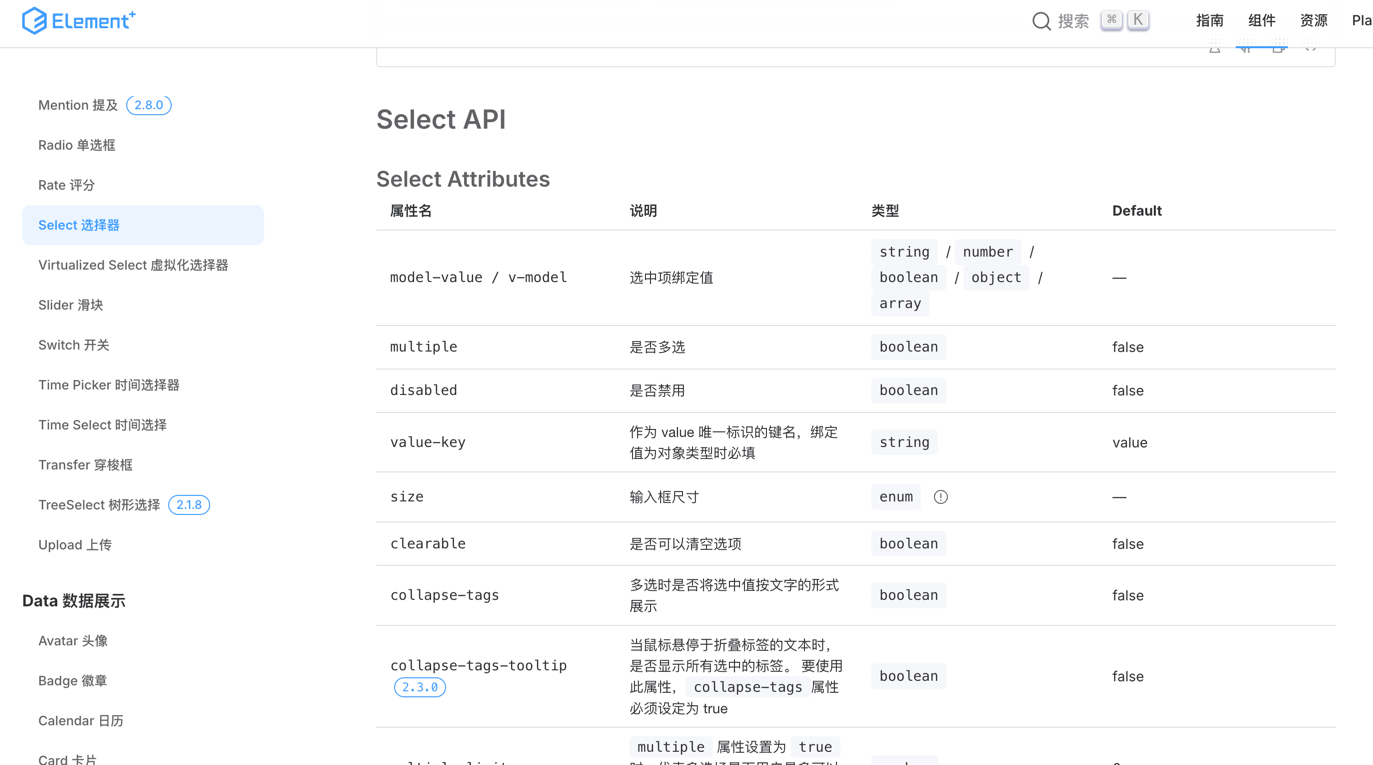Open the 指南 guide menu
The image size is (1373, 765).
[x=1209, y=21]
